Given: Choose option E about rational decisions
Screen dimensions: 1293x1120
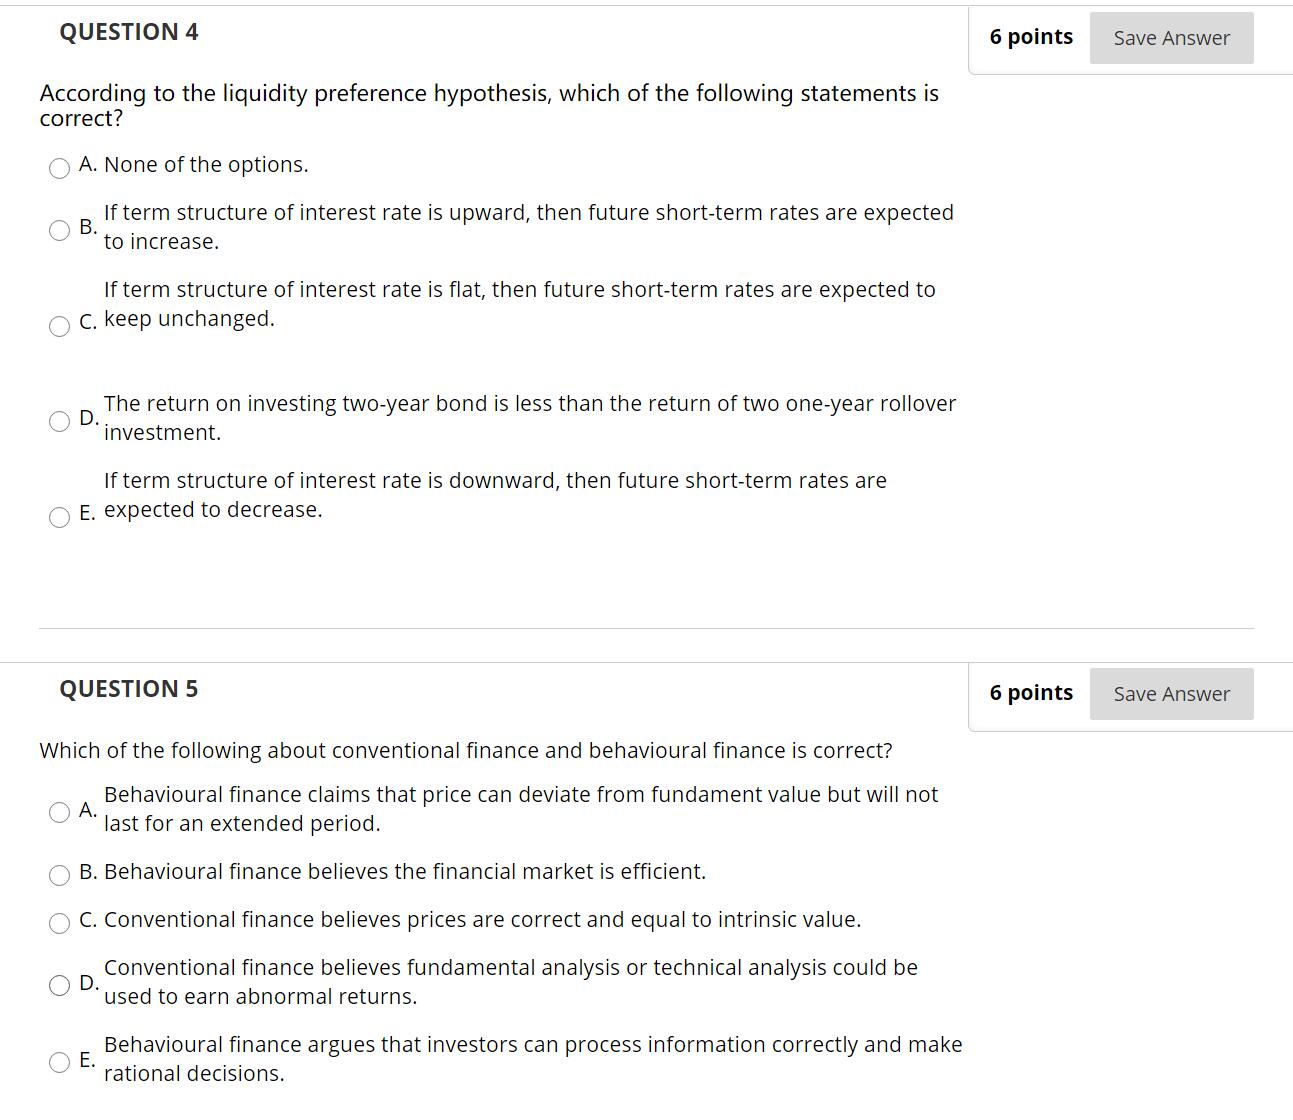Looking at the screenshot, I should pyautogui.click(x=60, y=1062).
